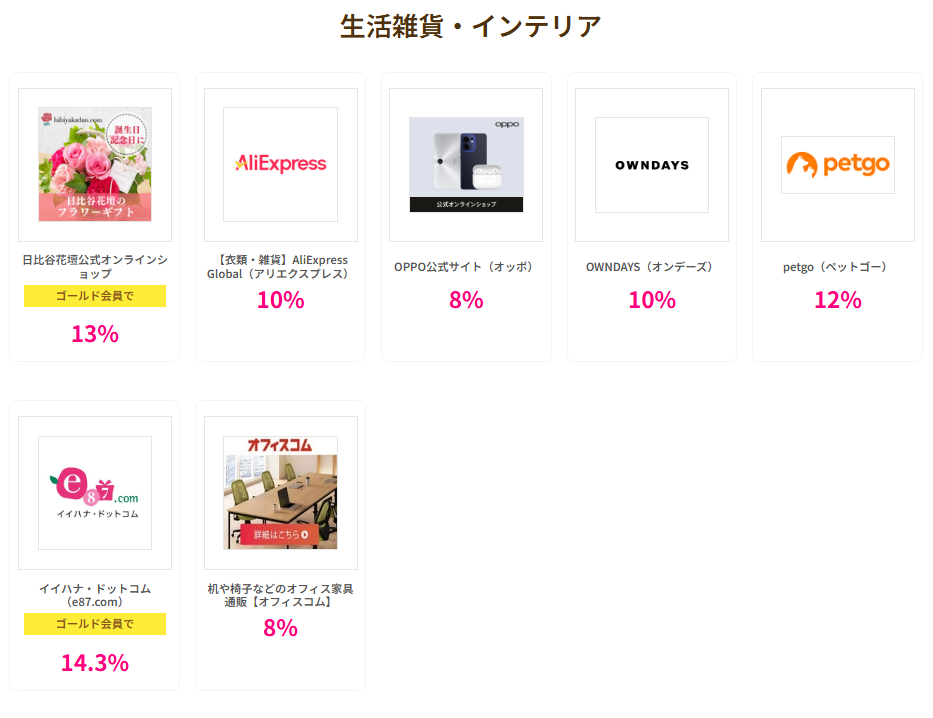Viewport: 933px width, 718px height.
Task: Open 日比谷花壇公式オンラインショップ shop name link
Action: [x=95, y=266]
